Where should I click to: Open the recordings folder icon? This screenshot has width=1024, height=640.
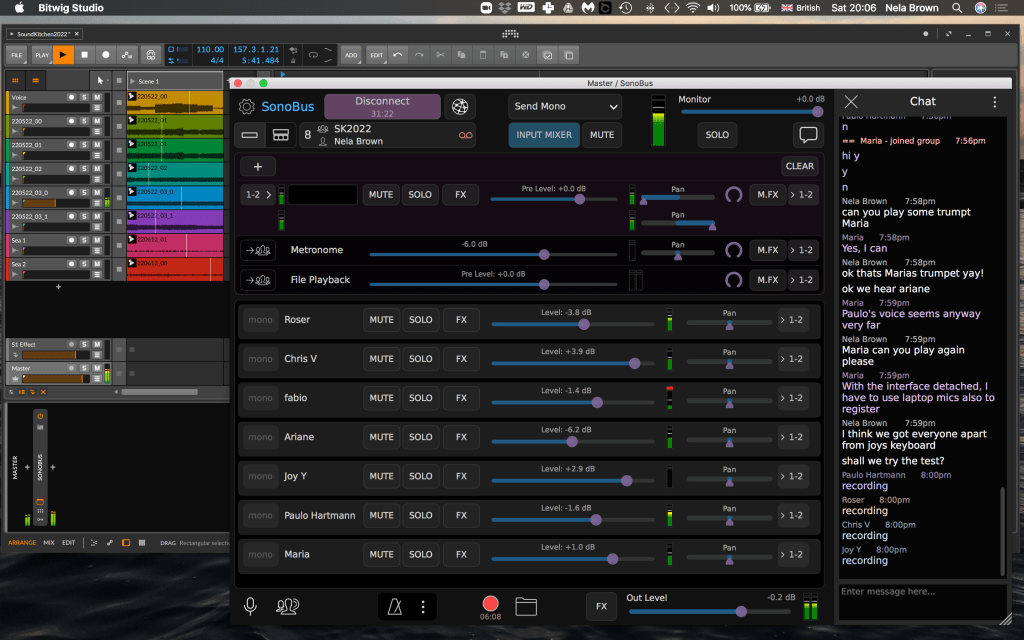pyautogui.click(x=527, y=606)
